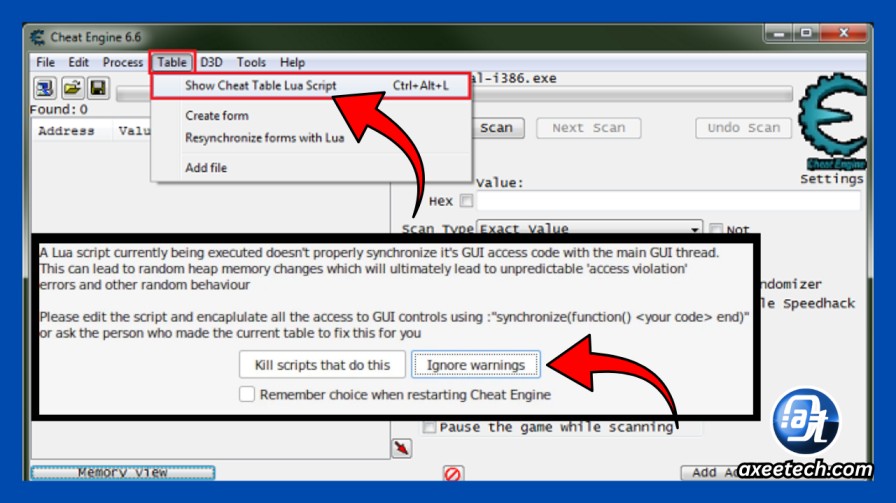Click Kill scripts that do this

click(x=322, y=365)
